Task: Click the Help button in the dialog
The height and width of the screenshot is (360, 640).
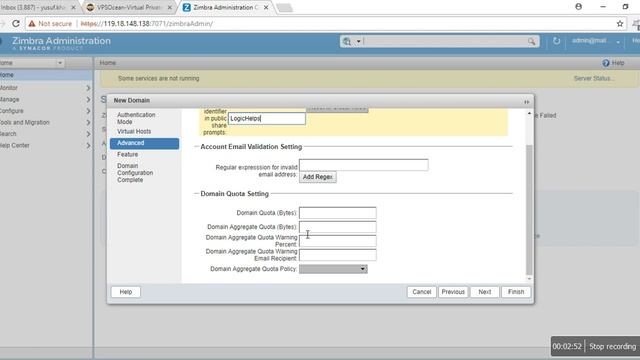Action: point(126,292)
